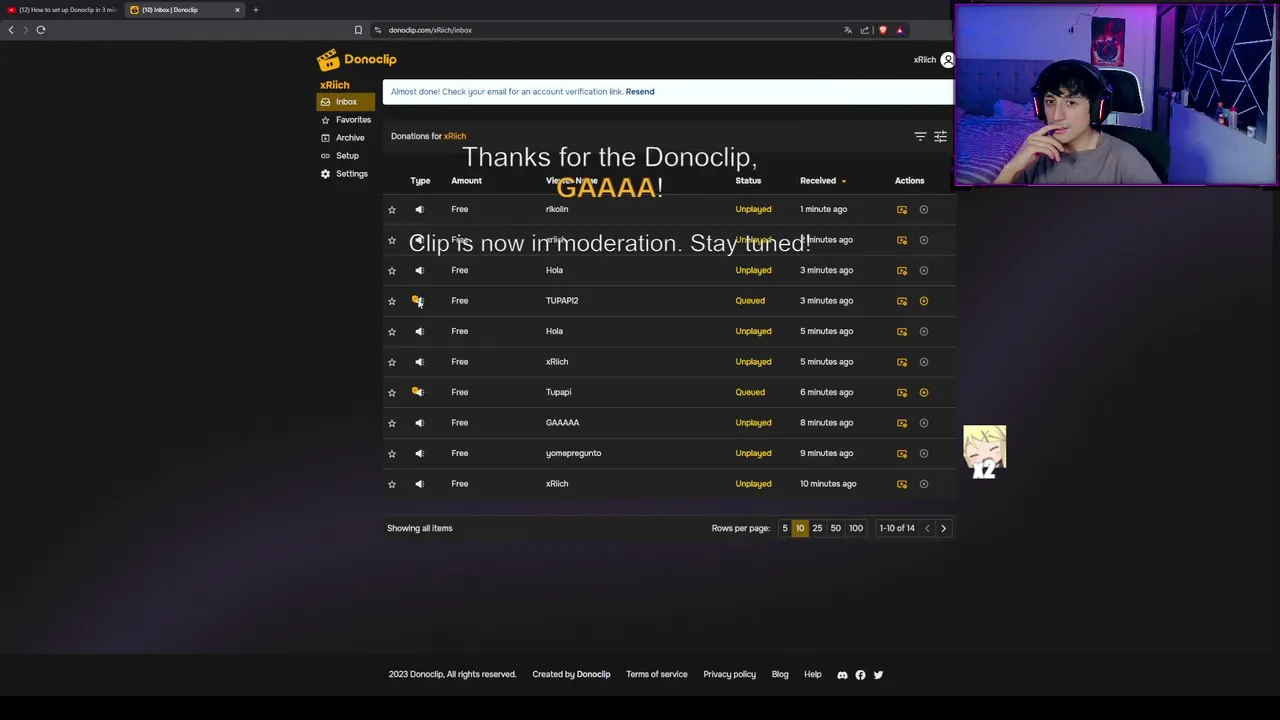Click the Brave shields icon in the address bar
This screenshot has width=1280, height=720.
[x=882, y=30]
